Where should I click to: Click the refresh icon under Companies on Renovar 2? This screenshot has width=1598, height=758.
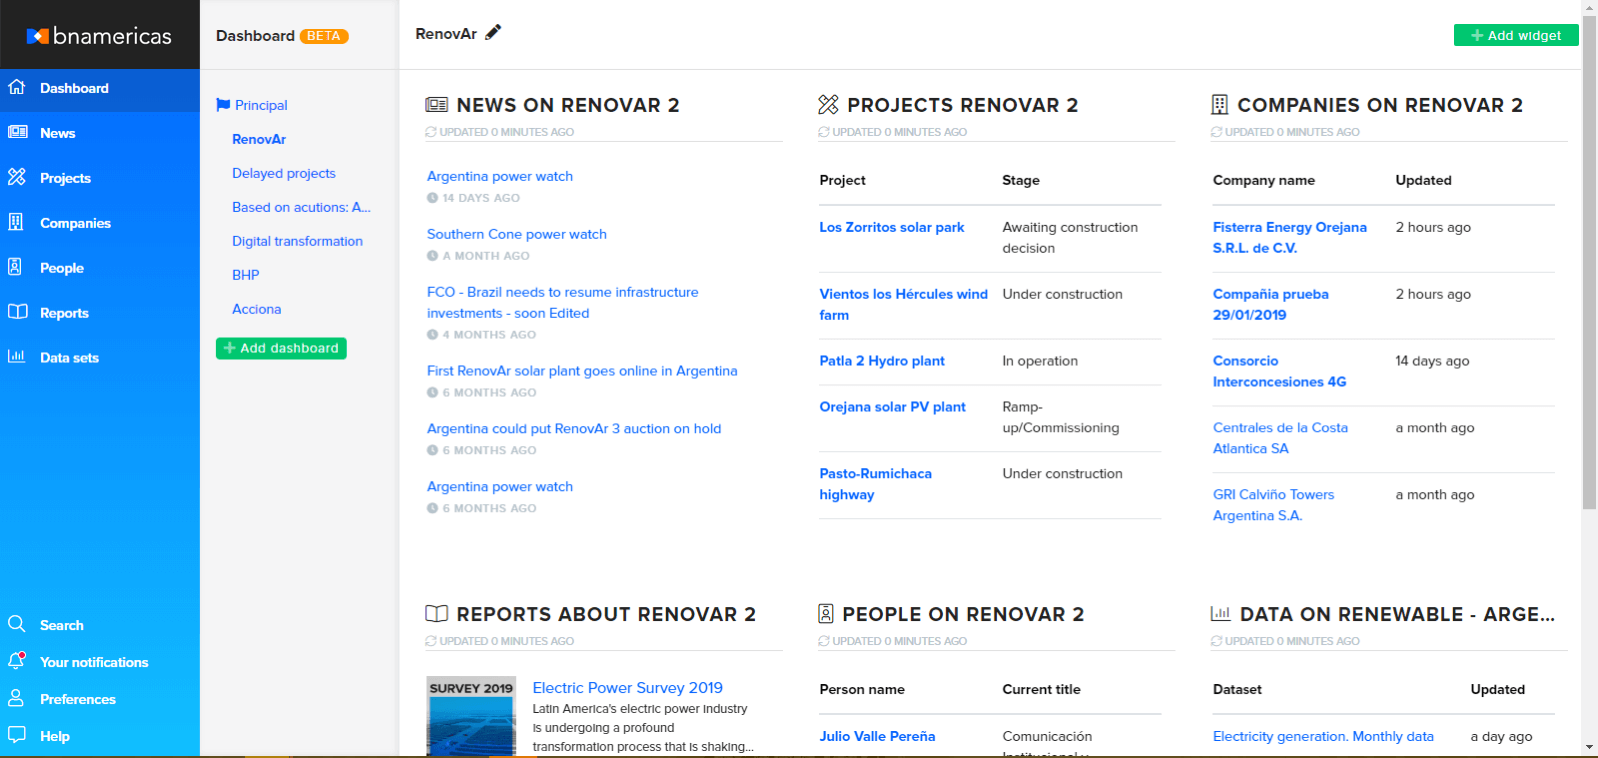click(x=1217, y=132)
